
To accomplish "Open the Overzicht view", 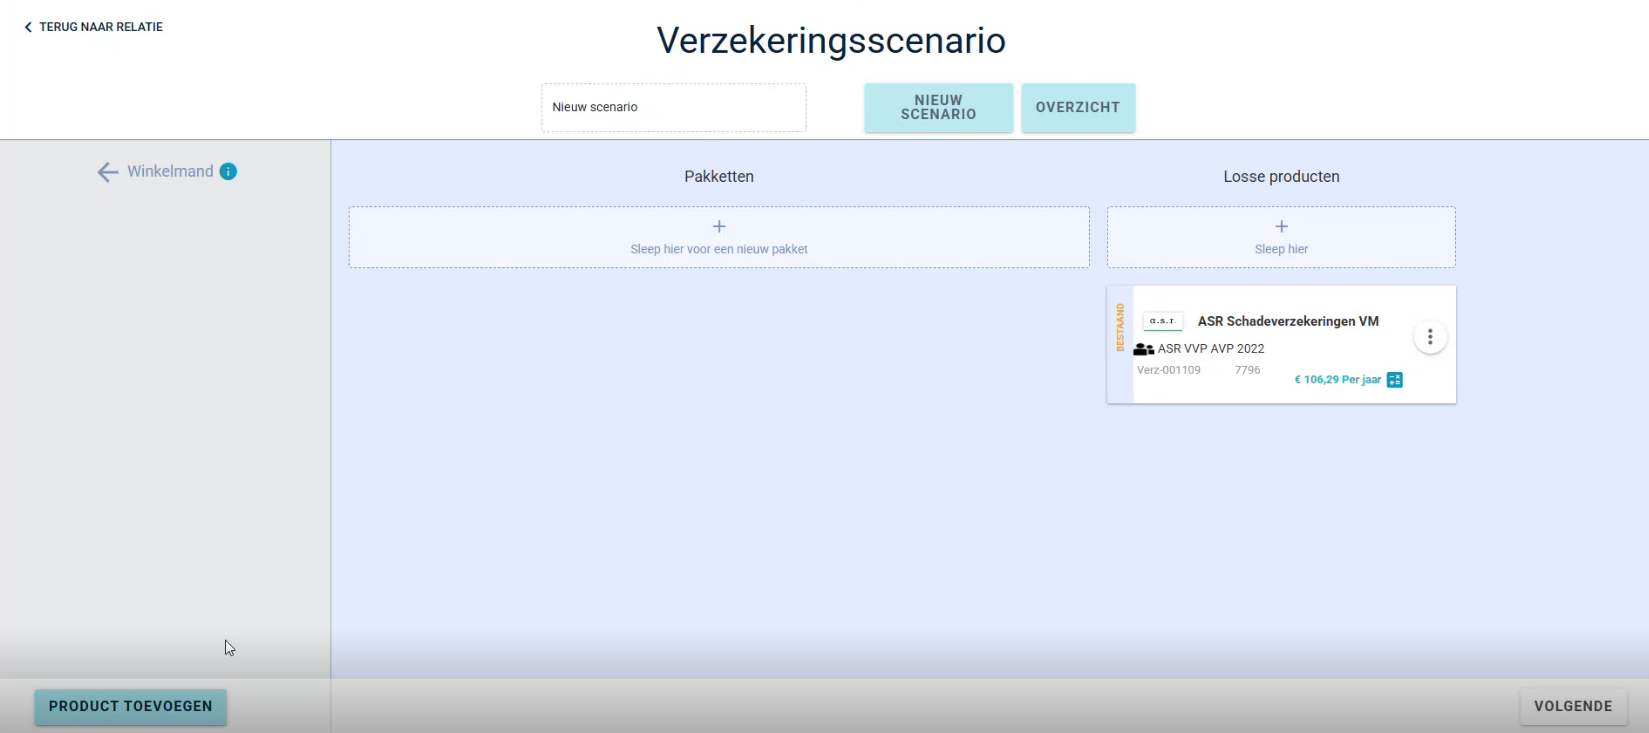I will pyautogui.click(x=1078, y=108).
